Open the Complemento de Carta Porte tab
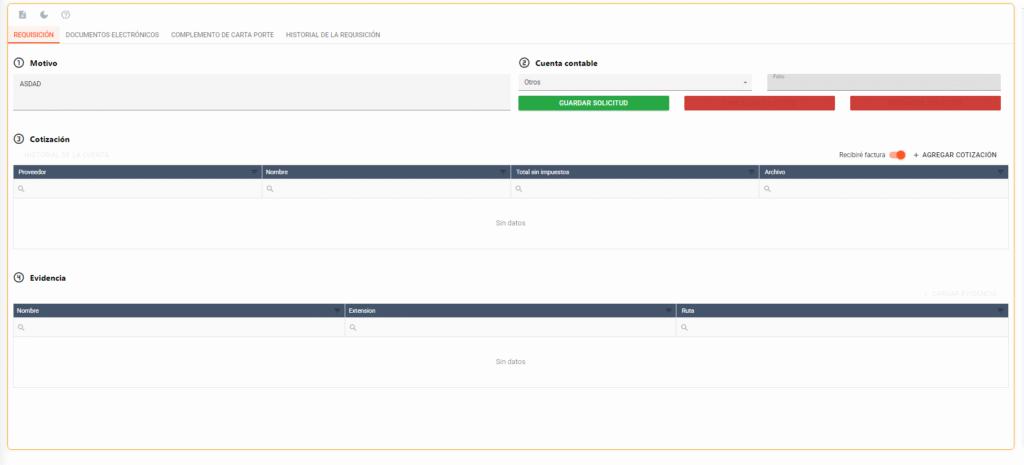The width and height of the screenshot is (1024, 465). tap(222, 35)
